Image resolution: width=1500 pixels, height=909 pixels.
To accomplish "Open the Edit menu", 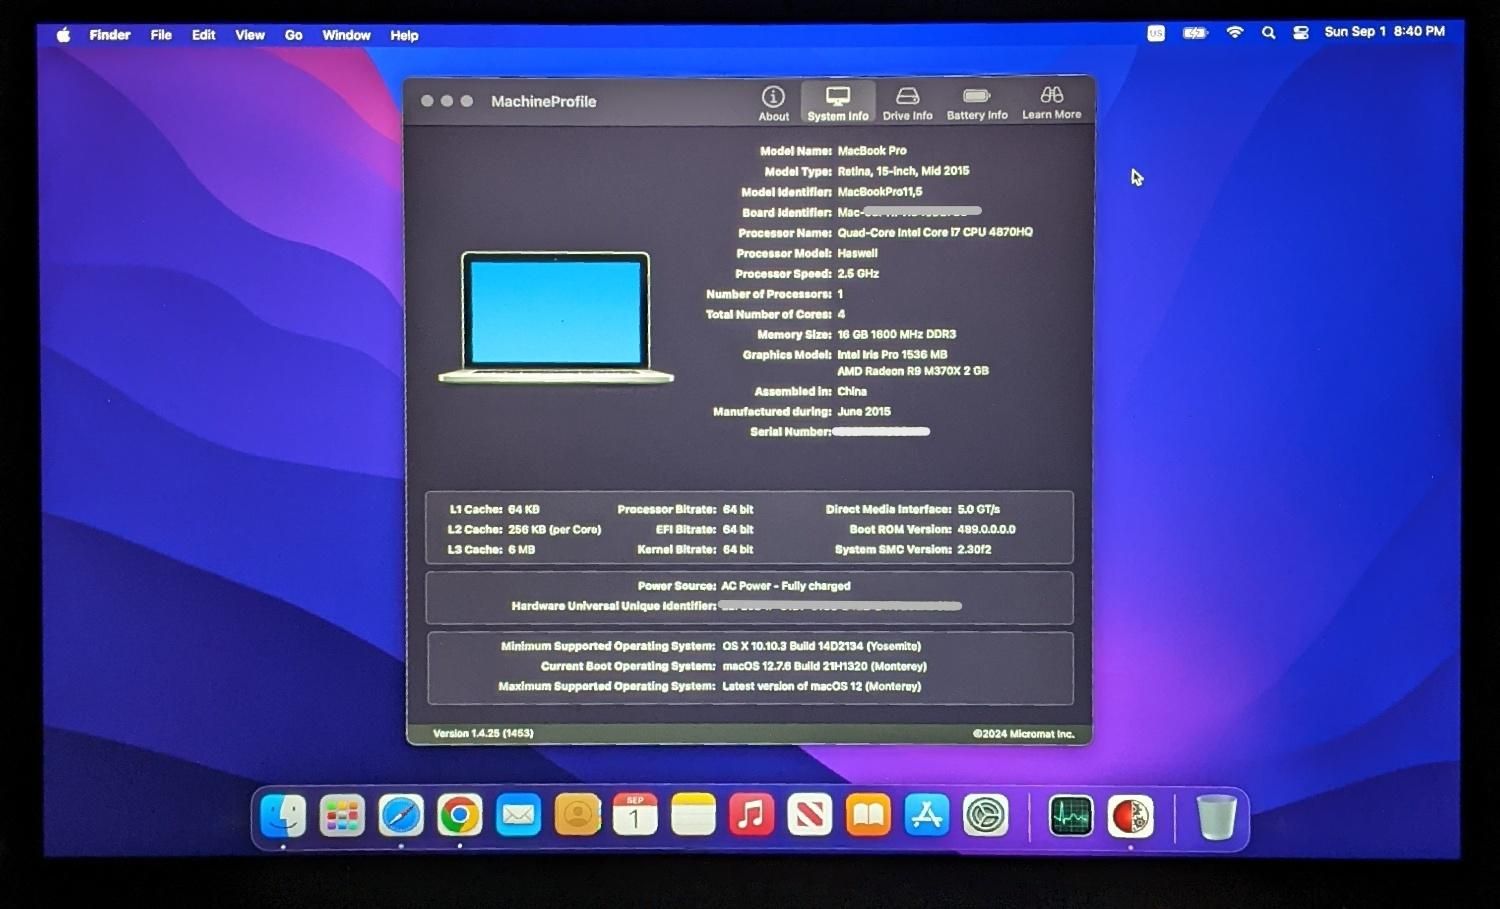I will coord(204,35).
